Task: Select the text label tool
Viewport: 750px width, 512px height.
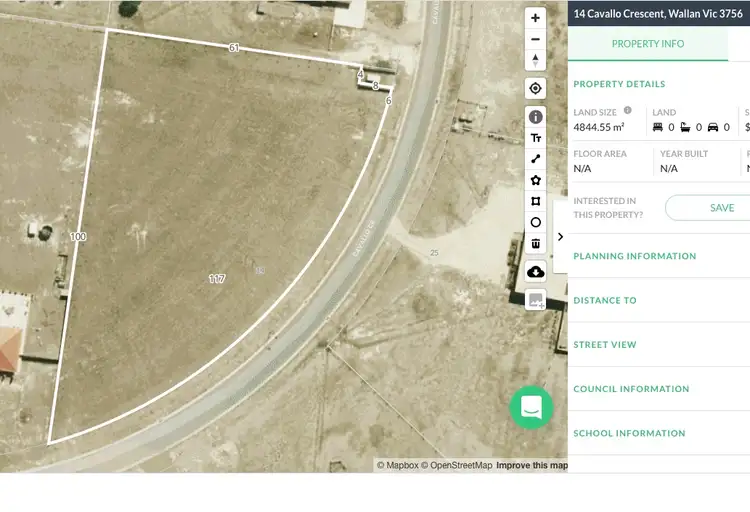Action: 536,138
